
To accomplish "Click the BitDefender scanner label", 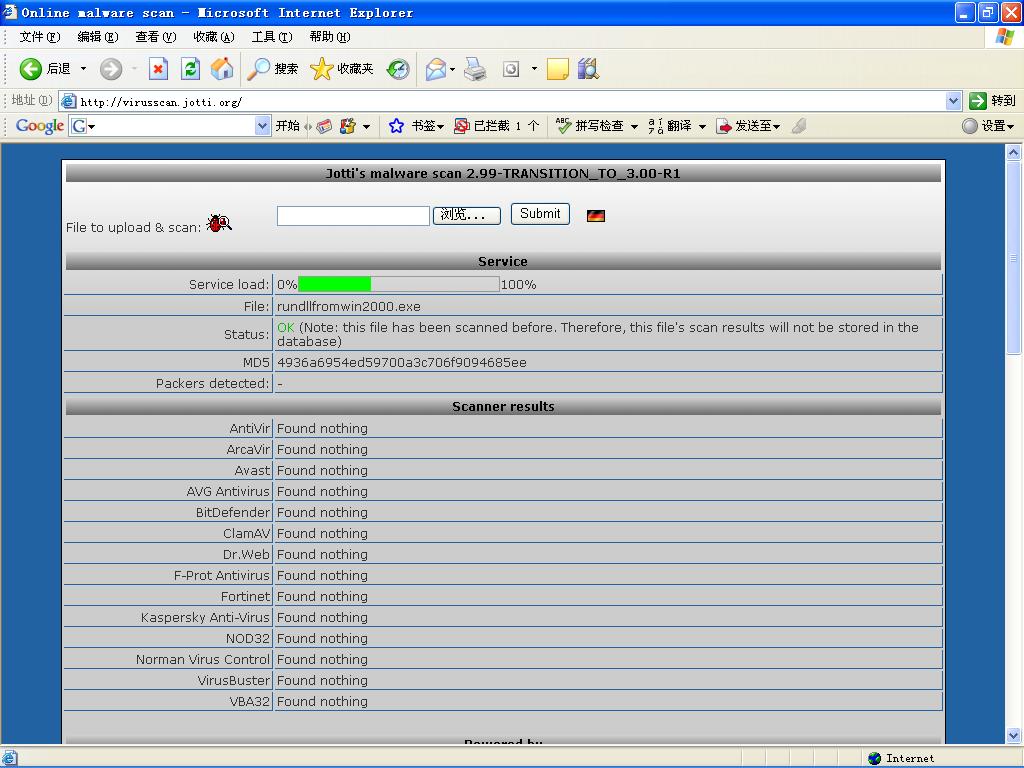I will pos(232,513).
